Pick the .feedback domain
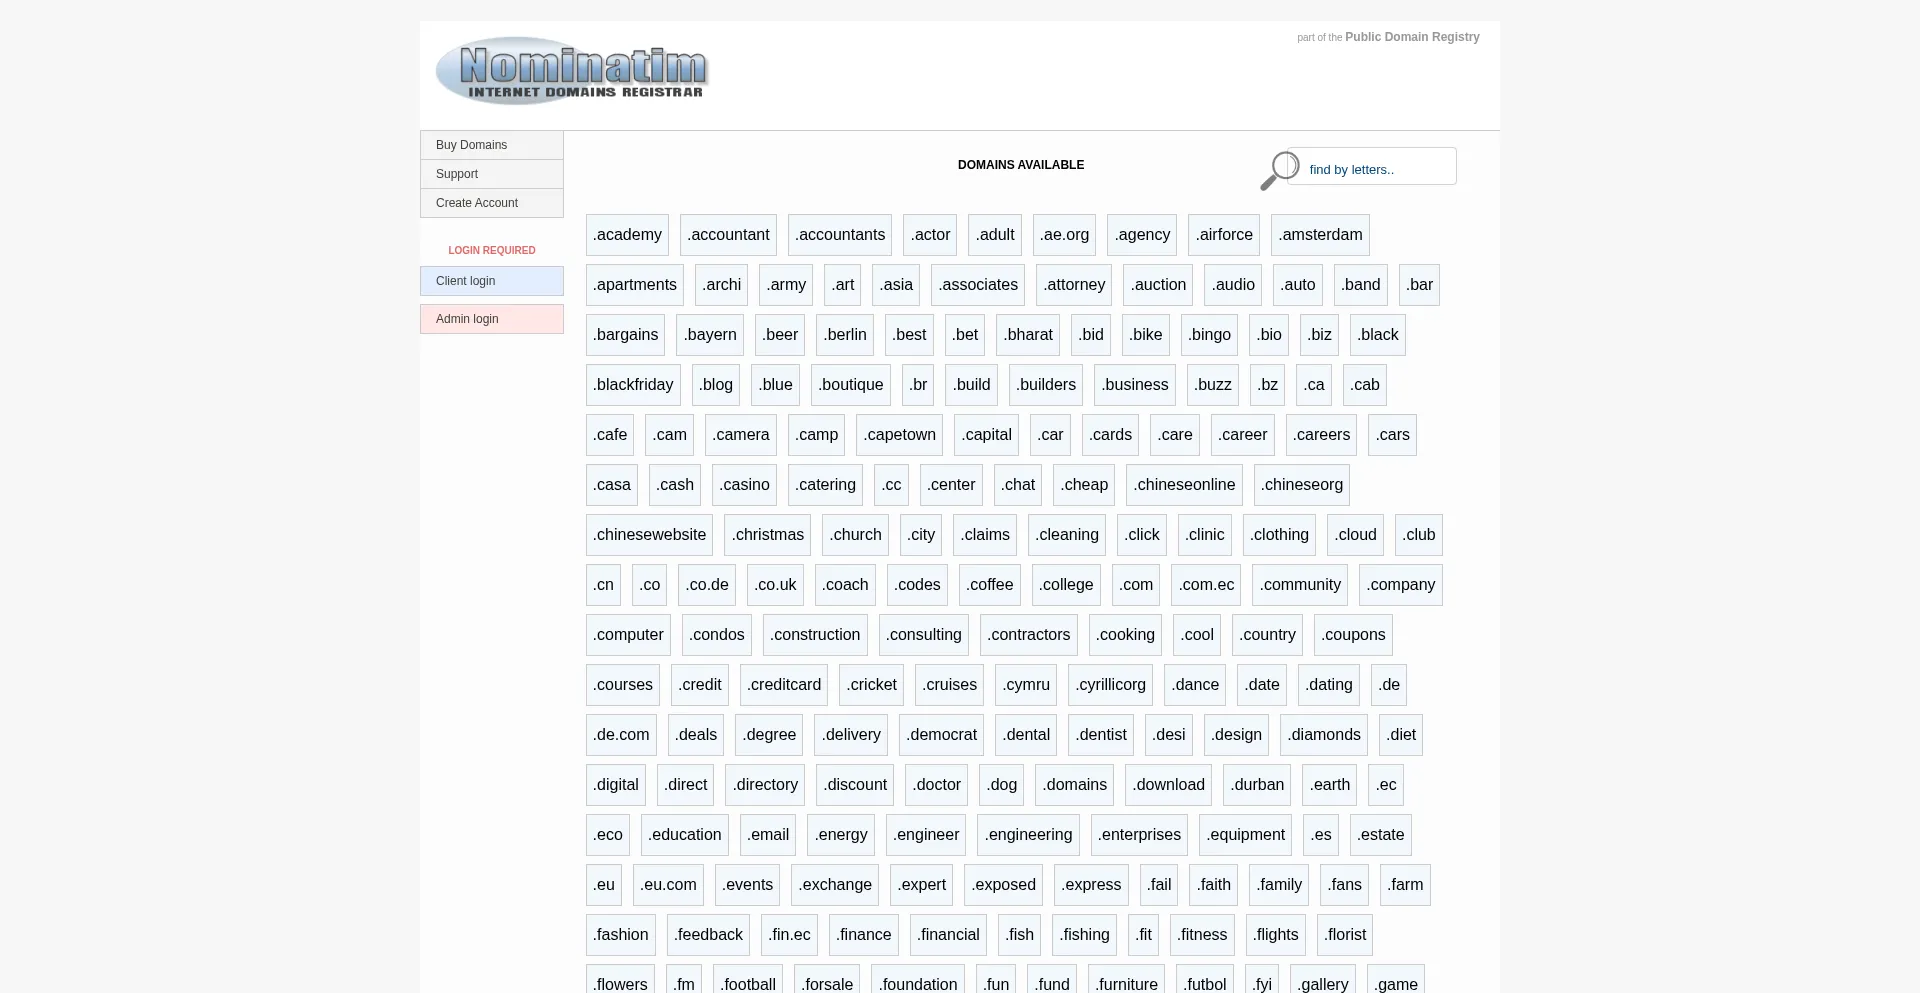The height and width of the screenshot is (993, 1920). 708,935
